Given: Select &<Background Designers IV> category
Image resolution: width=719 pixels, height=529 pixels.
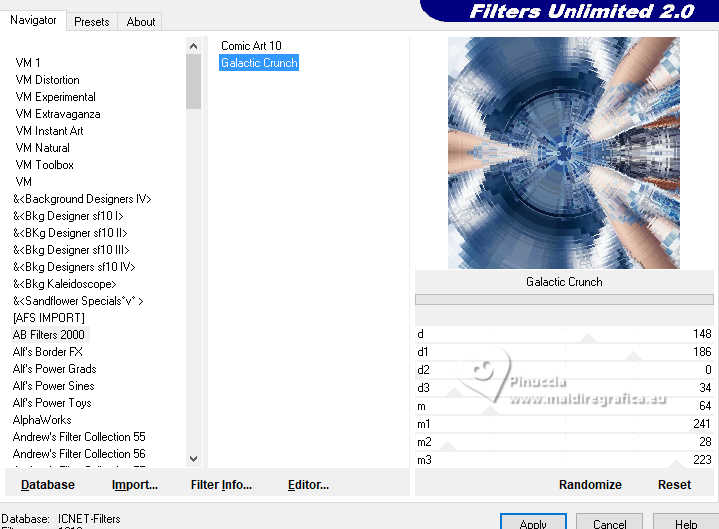Looking at the screenshot, I should (82, 198).
